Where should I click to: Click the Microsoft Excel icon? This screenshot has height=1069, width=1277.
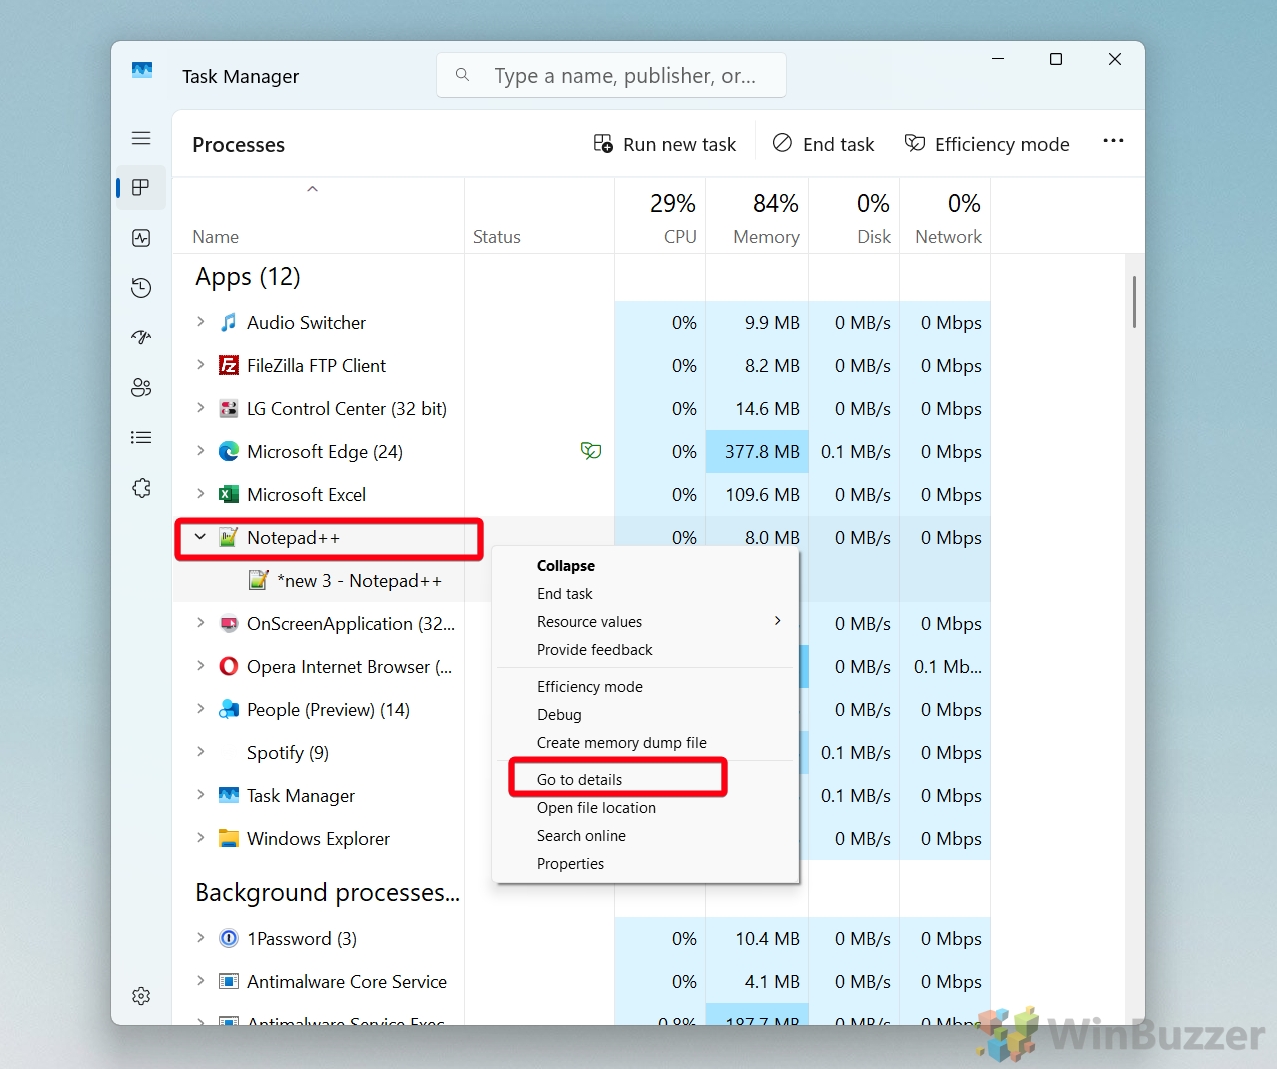click(229, 494)
